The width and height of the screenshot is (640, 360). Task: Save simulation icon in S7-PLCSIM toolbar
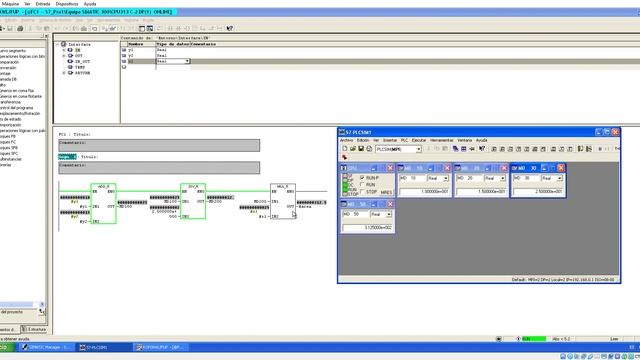click(361, 149)
